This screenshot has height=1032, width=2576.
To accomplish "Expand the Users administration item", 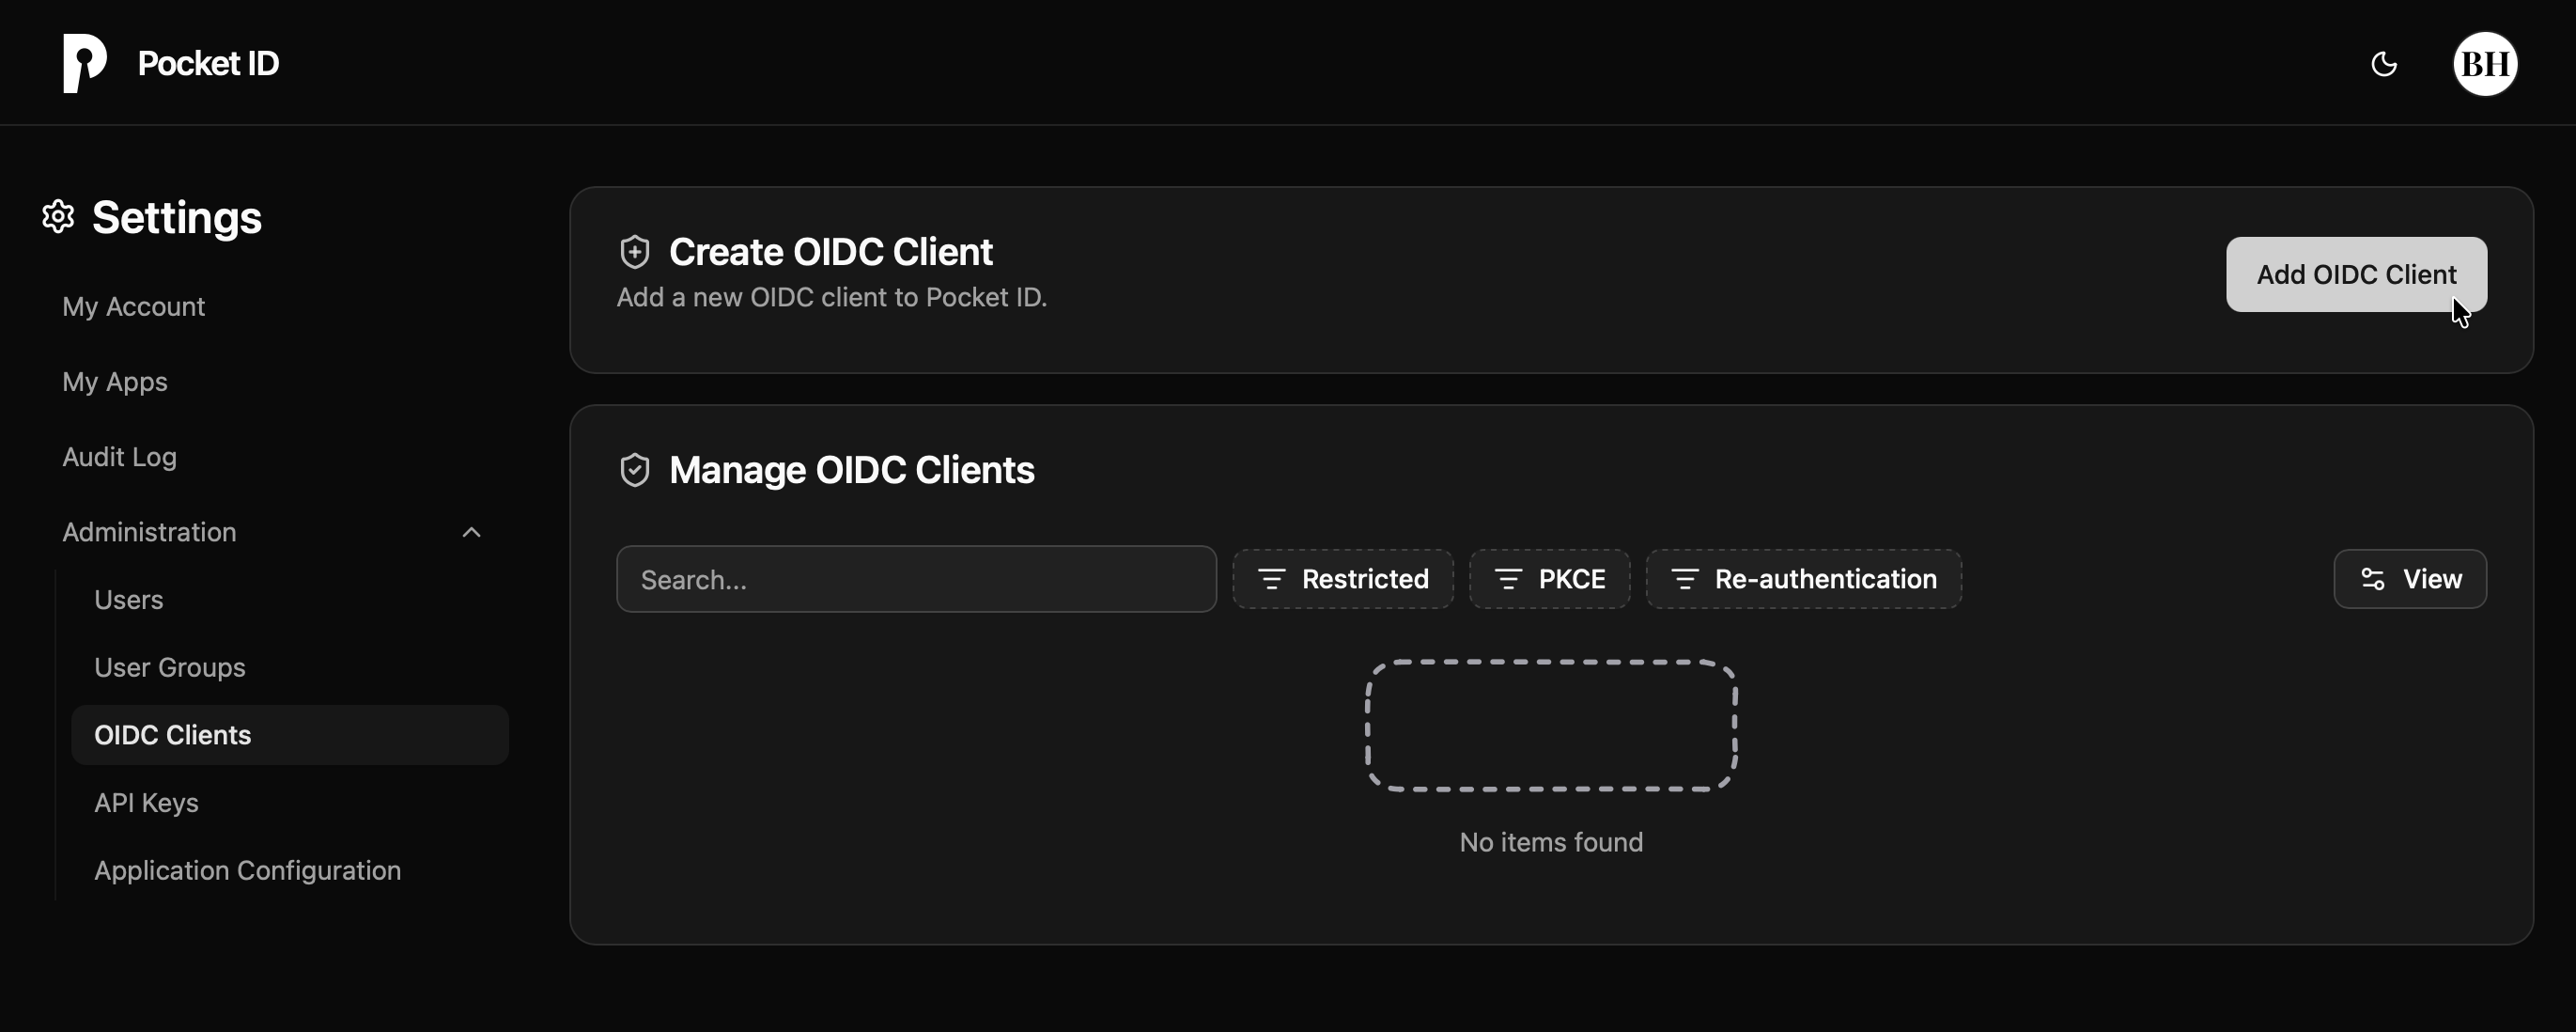I will [128, 599].
